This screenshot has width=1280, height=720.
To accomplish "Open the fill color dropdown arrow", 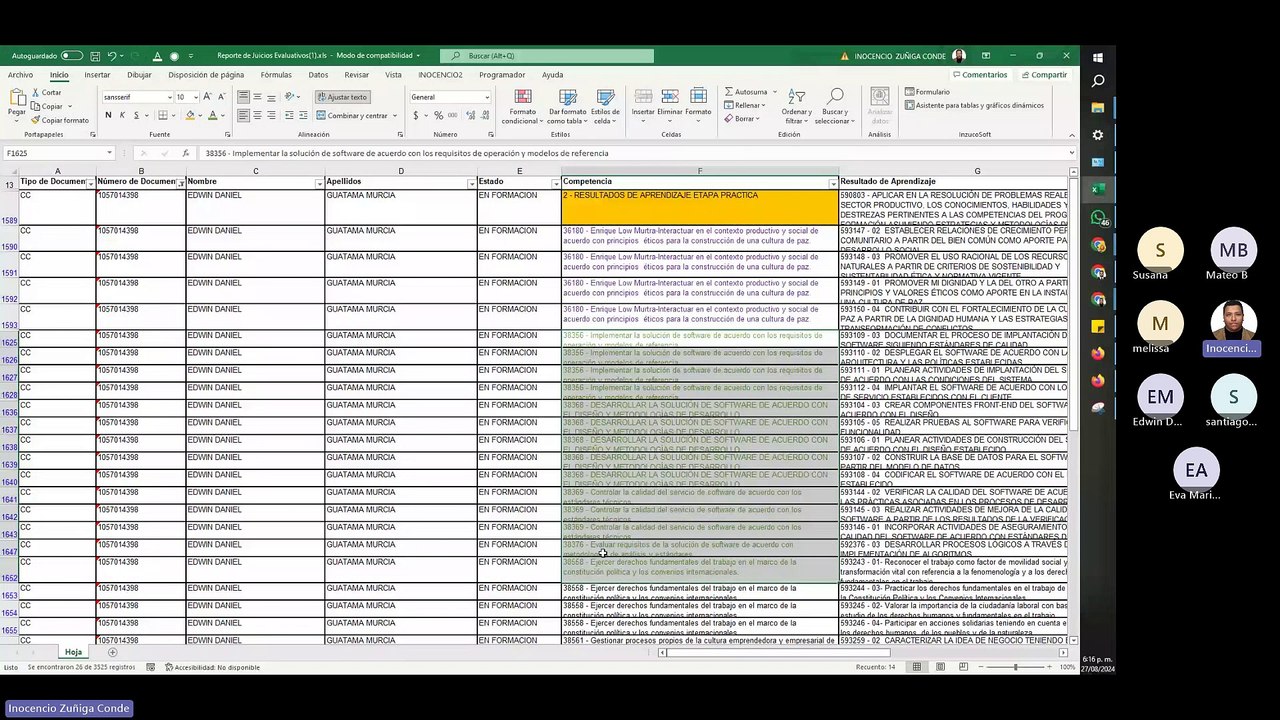I will 200,116.
